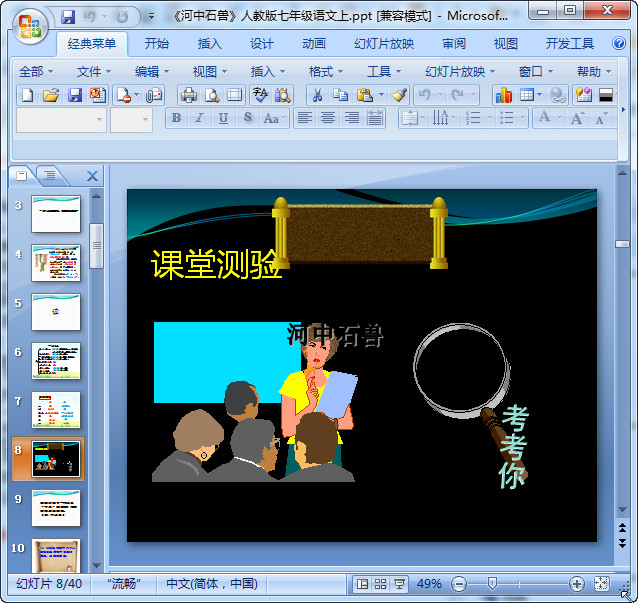Expand the font size combo box
This screenshot has width=638, height=603.
tap(145, 120)
